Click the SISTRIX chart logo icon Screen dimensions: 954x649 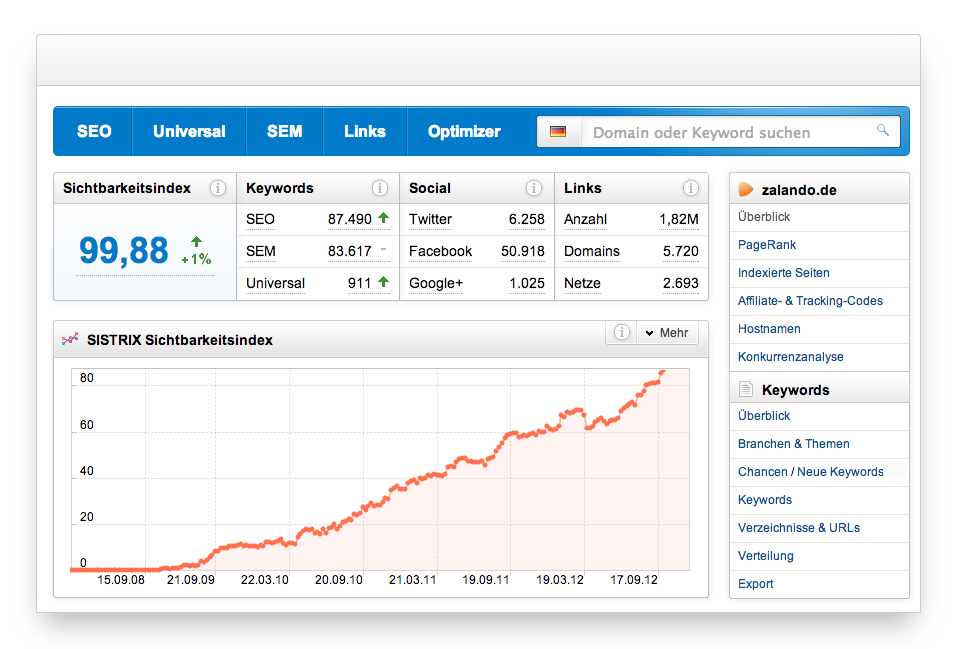point(69,340)
